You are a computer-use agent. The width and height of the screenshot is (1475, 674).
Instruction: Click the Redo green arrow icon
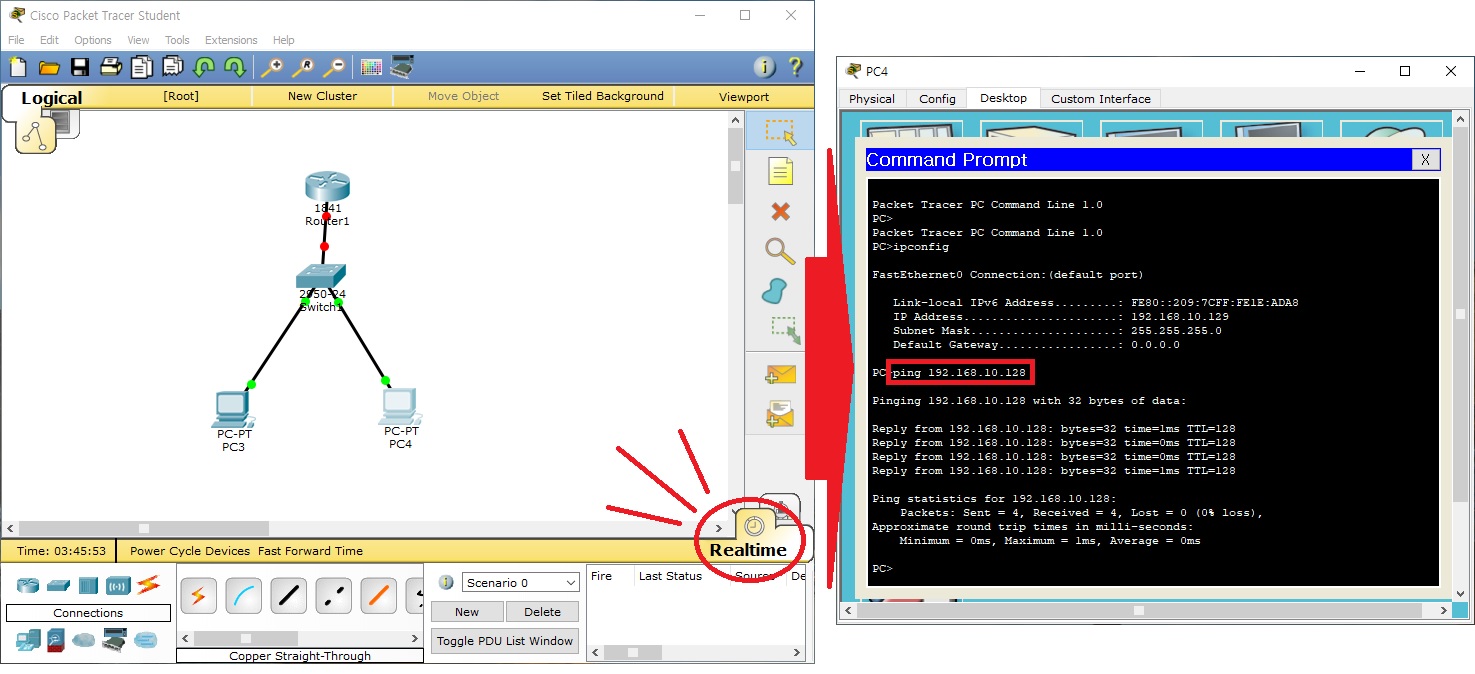pyautogui.click(x=235, y=67)
